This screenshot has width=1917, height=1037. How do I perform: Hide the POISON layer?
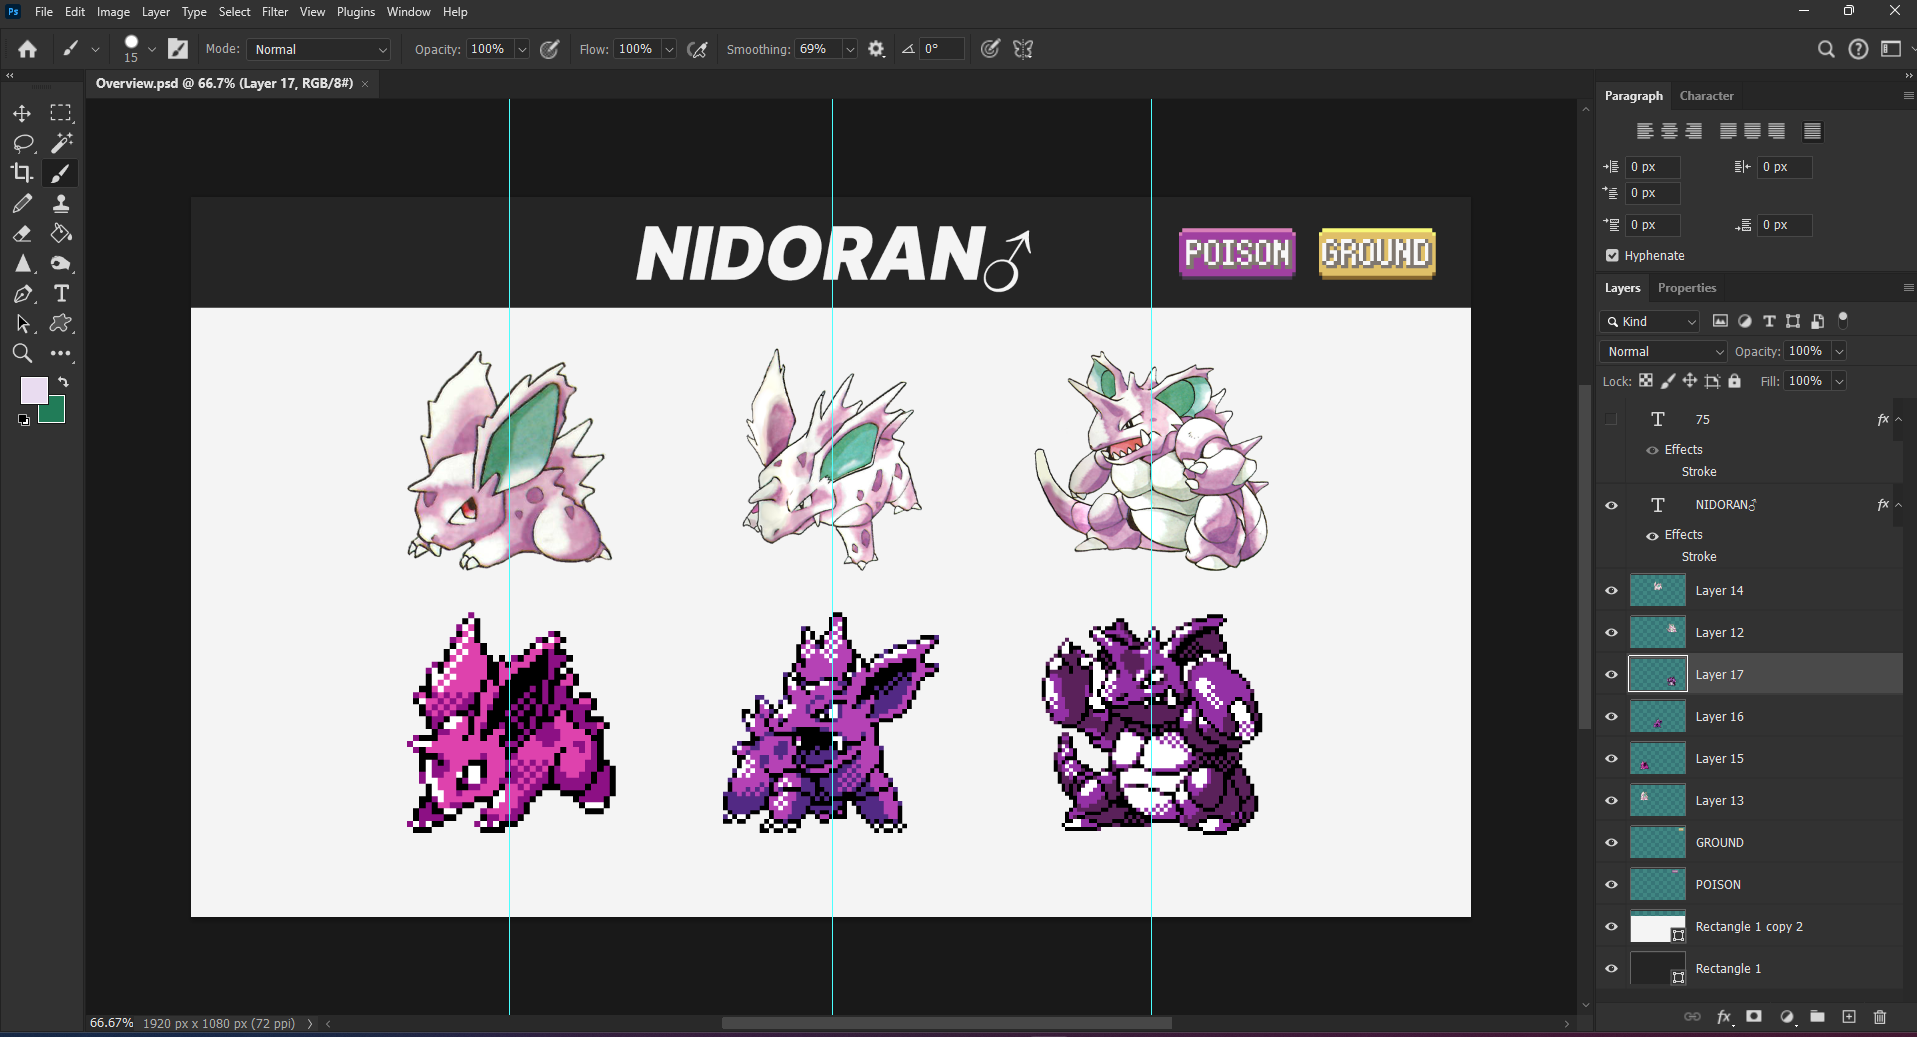[1611, 885]
